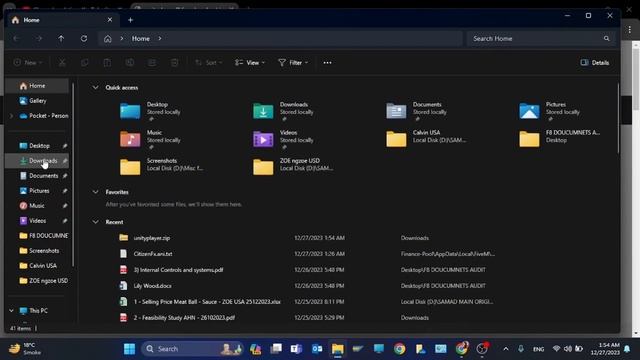Click the Search Home input field

(541, 38)
